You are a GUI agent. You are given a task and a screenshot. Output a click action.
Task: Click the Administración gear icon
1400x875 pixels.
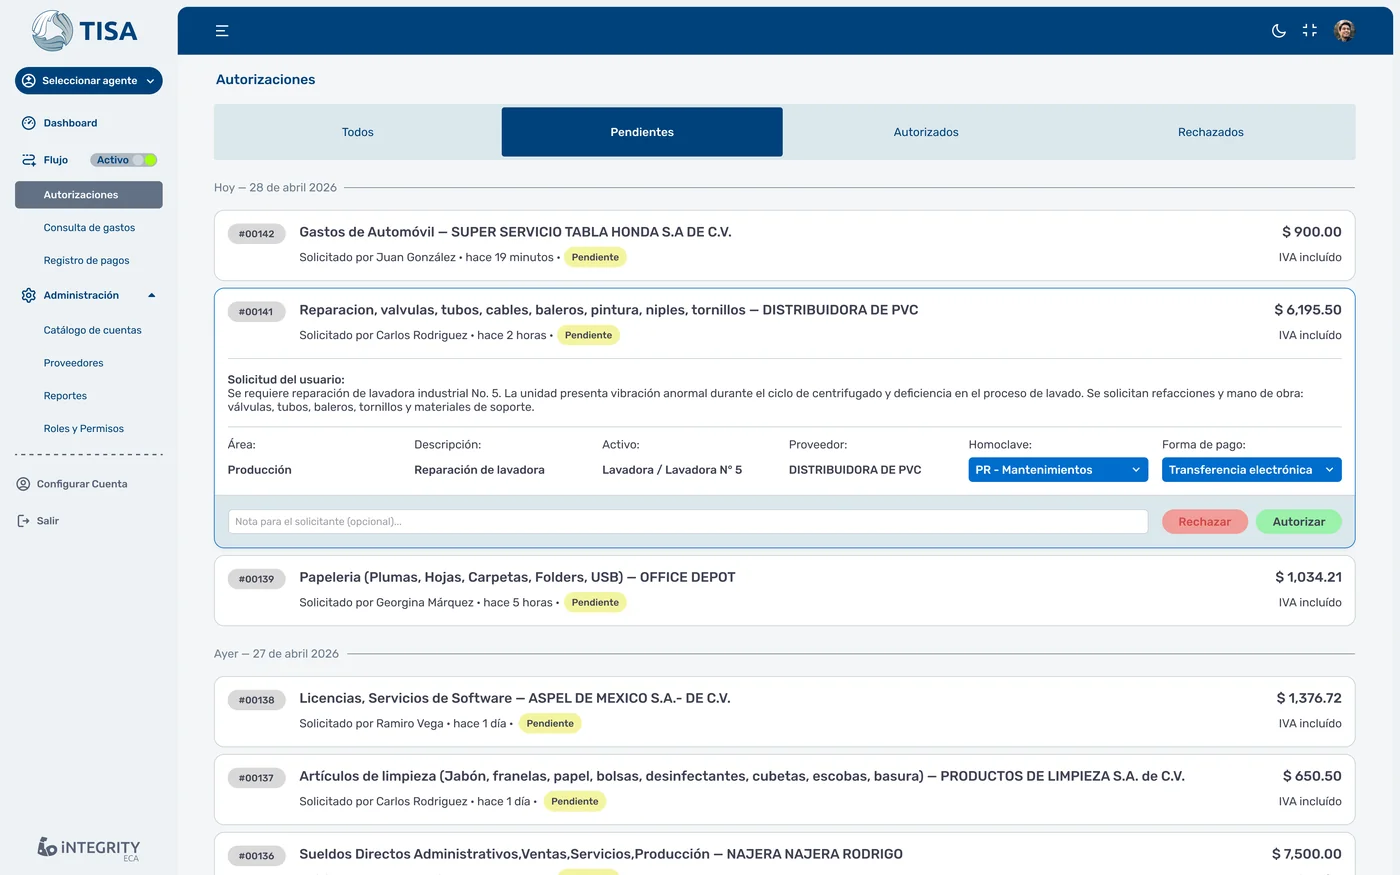pos(29,295)
